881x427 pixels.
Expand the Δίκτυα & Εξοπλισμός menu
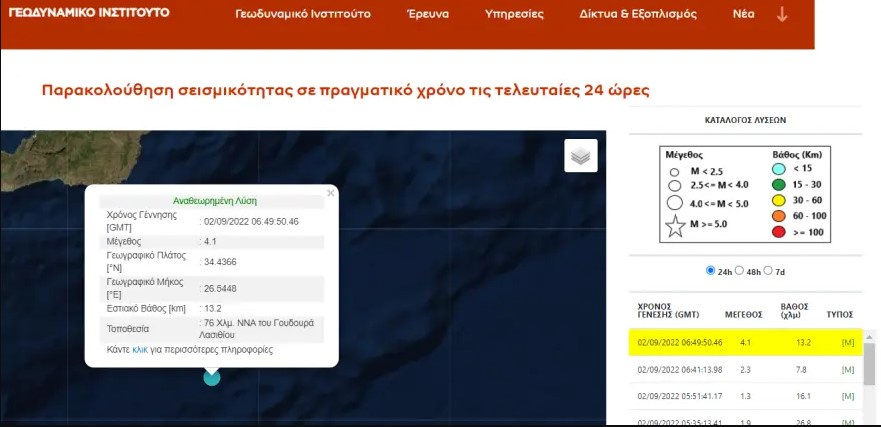pos(638,14)
